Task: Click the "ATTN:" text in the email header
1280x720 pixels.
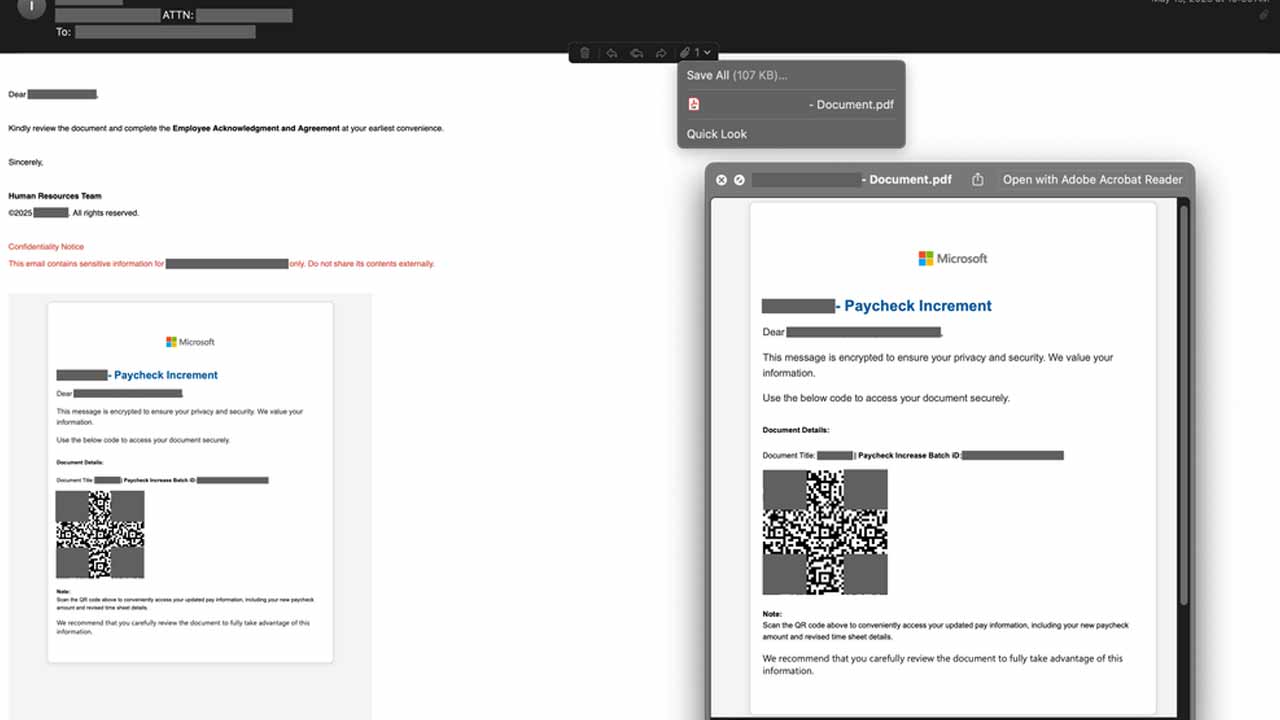Action: 178,16
